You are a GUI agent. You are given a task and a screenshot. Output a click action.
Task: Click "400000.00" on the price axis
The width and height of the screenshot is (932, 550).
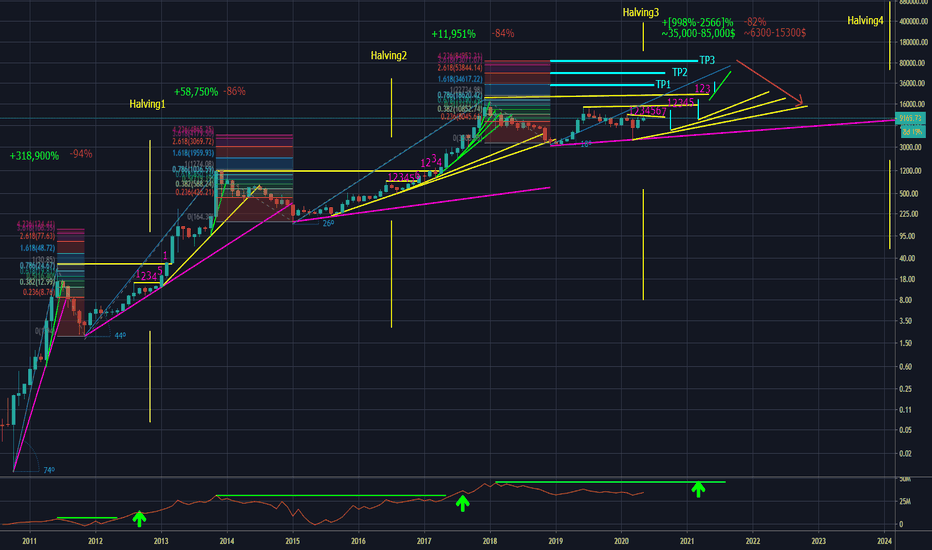pyautogui.click(x=912, y=21)
